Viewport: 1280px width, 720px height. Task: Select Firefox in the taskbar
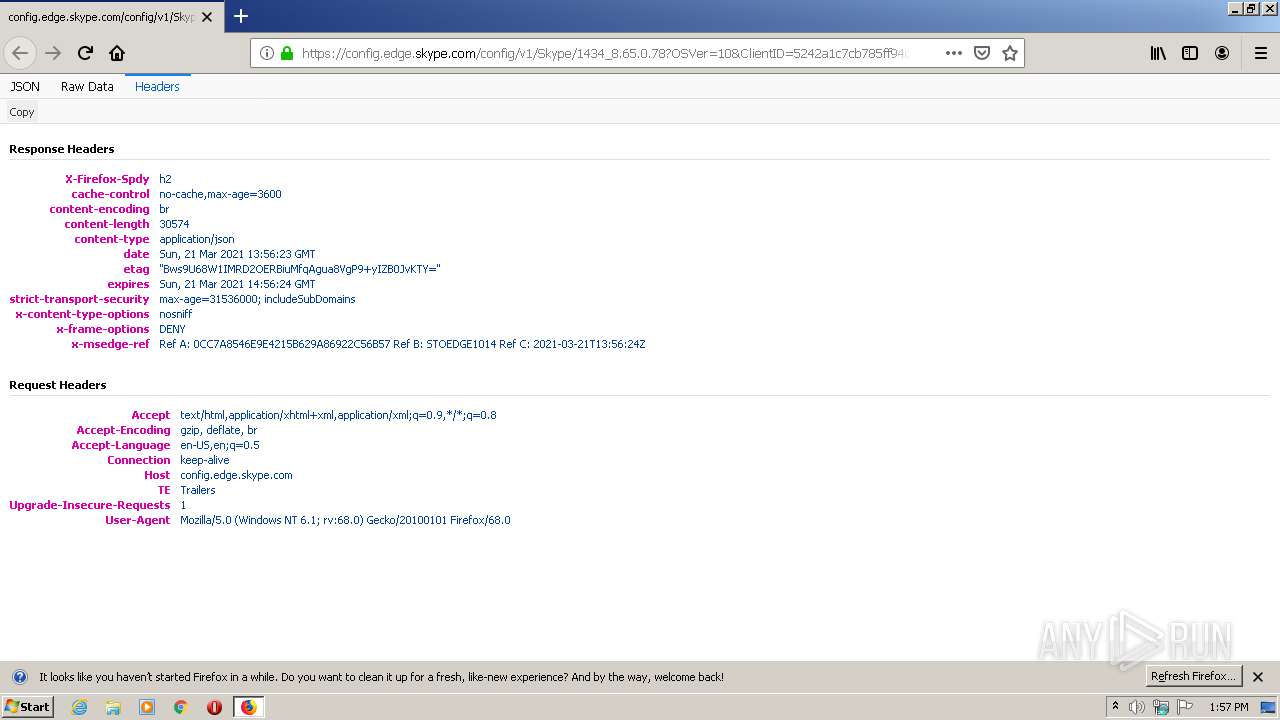tap(248, 707)
